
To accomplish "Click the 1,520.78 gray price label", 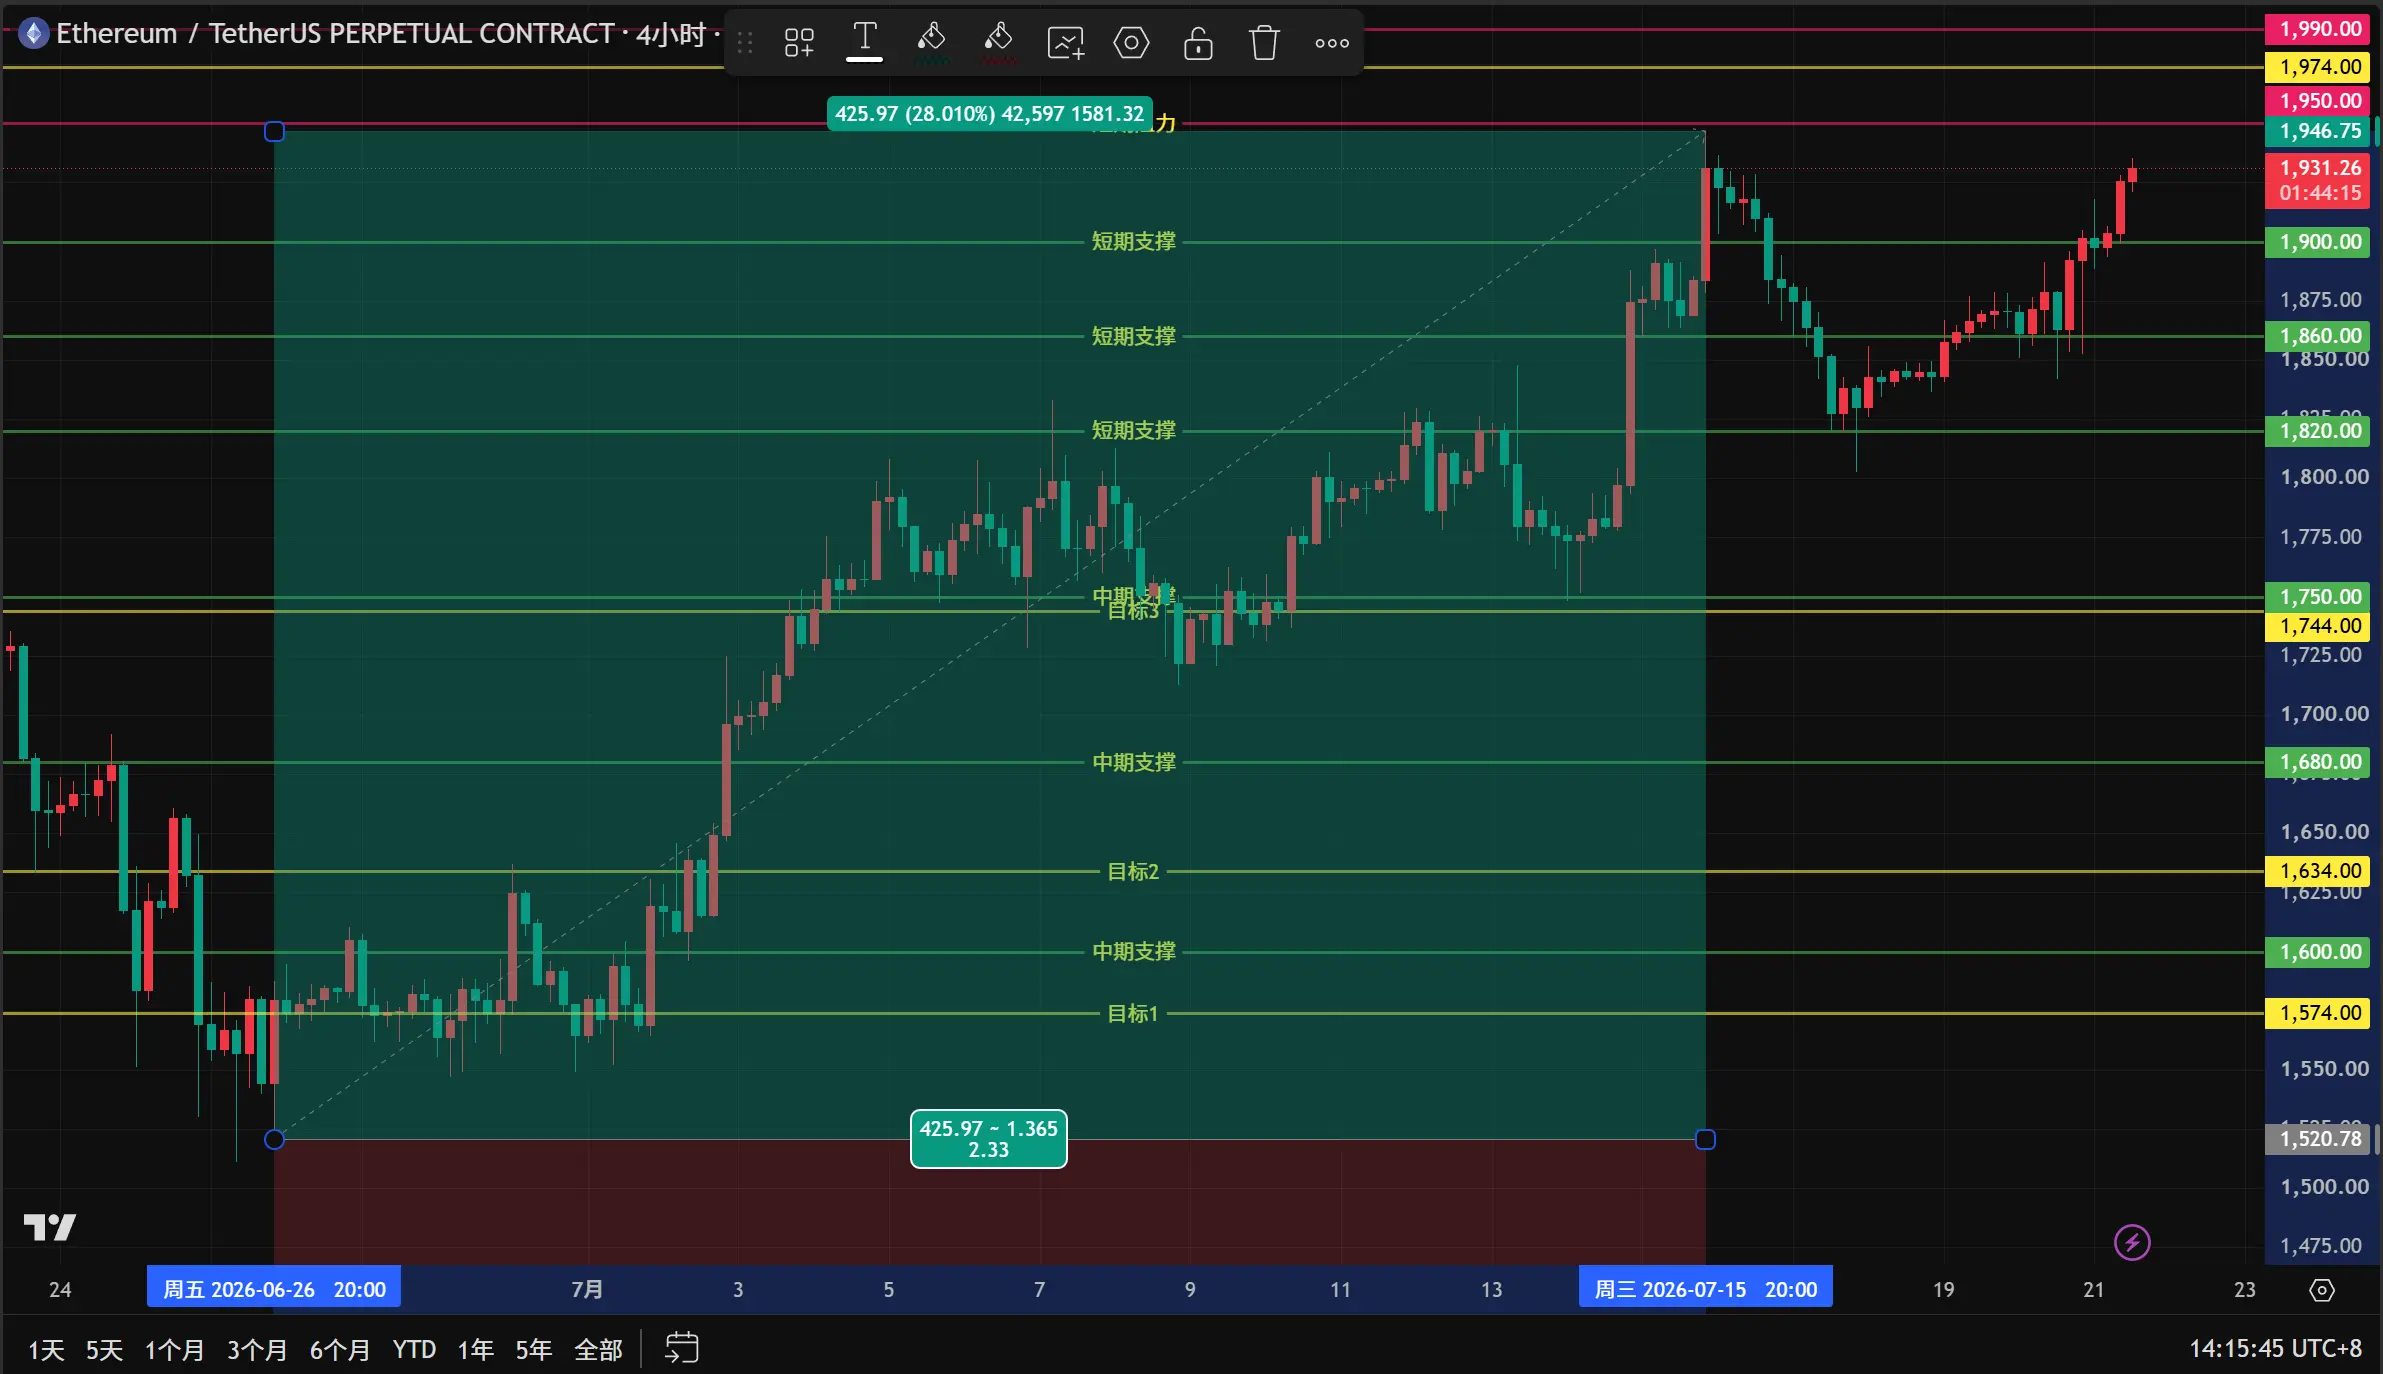I will [x=2319, y=1139].
